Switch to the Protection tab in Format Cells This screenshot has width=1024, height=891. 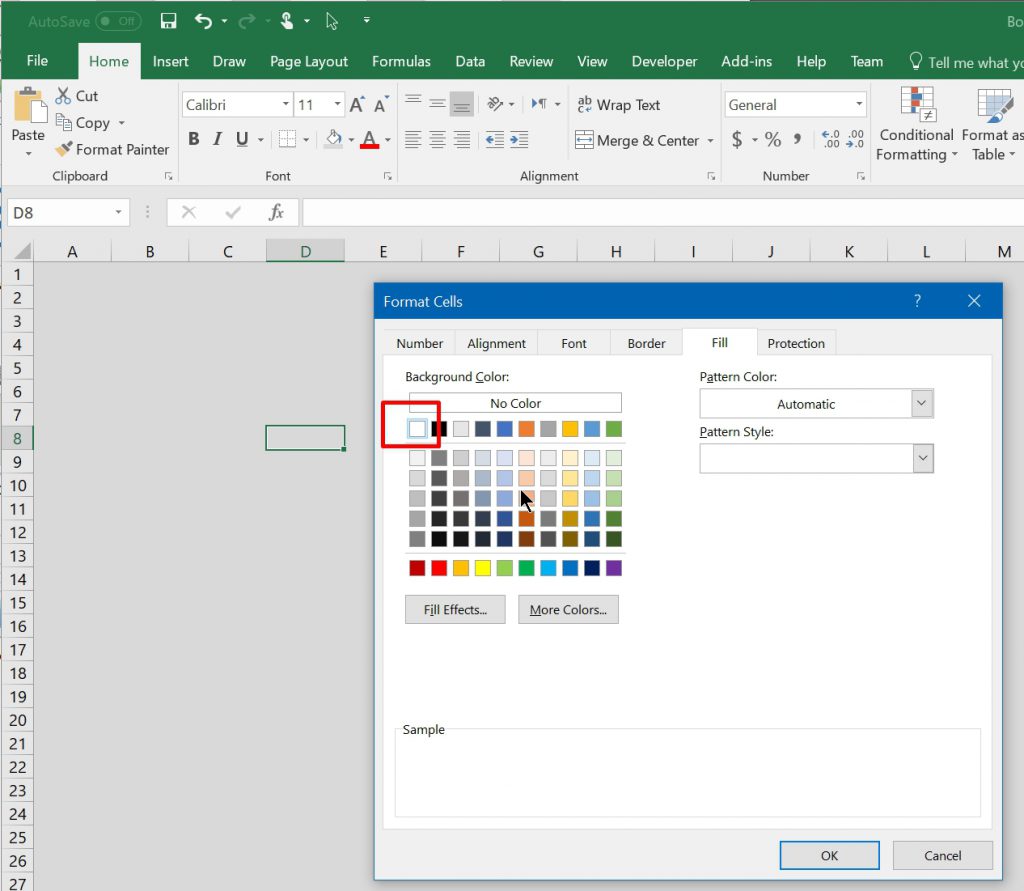(x=795, y=343)
